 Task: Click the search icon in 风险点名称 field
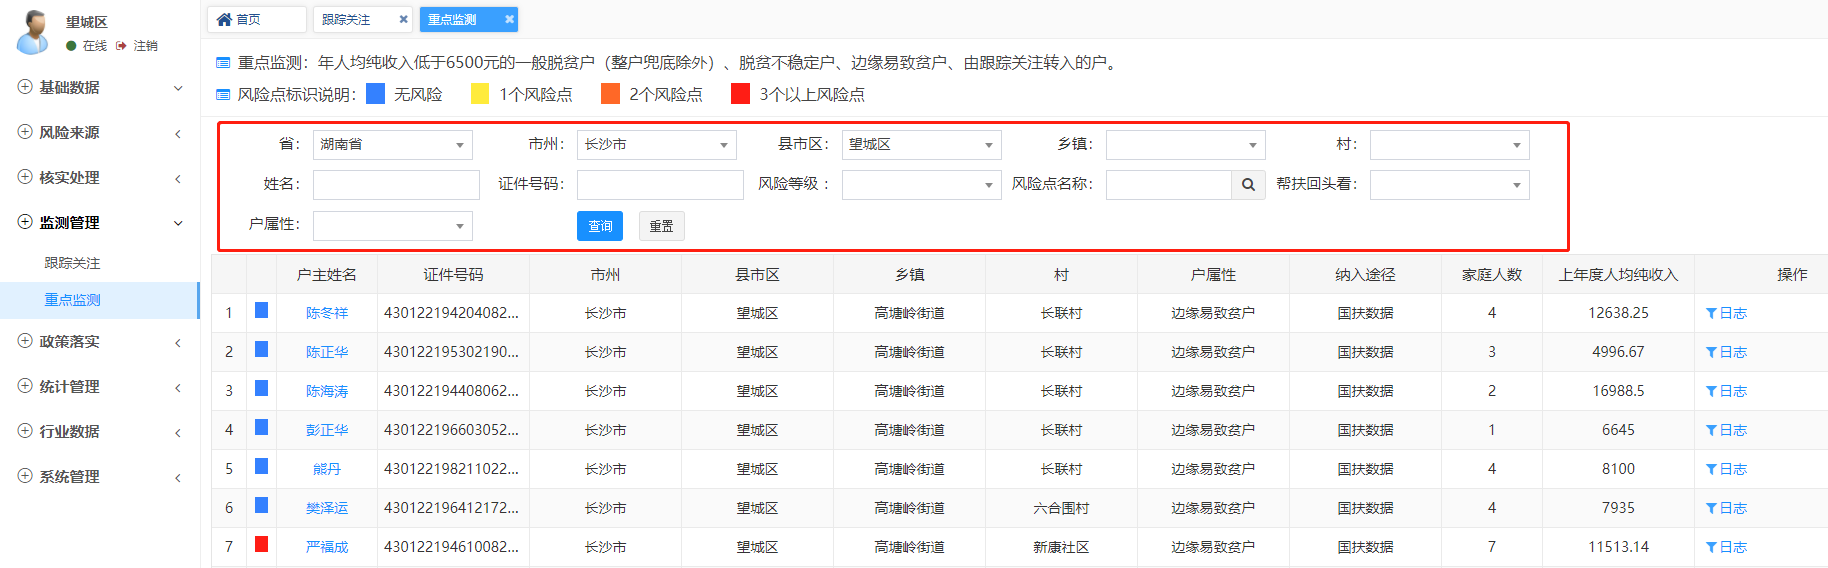pyautogui.click(x=1248, y=185)
